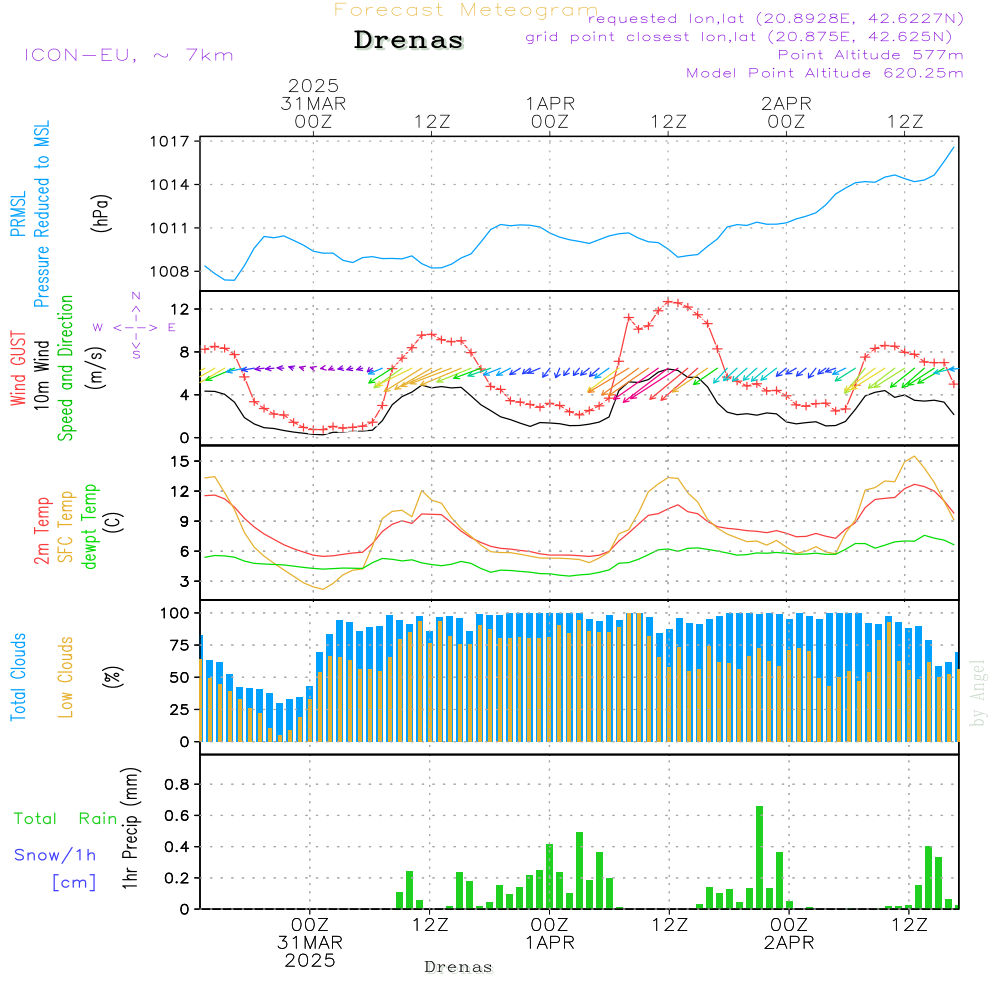Click the "W" on the compass rose
The image size is (1000, 1000).
pyautogui.click(x=98, y=328)
